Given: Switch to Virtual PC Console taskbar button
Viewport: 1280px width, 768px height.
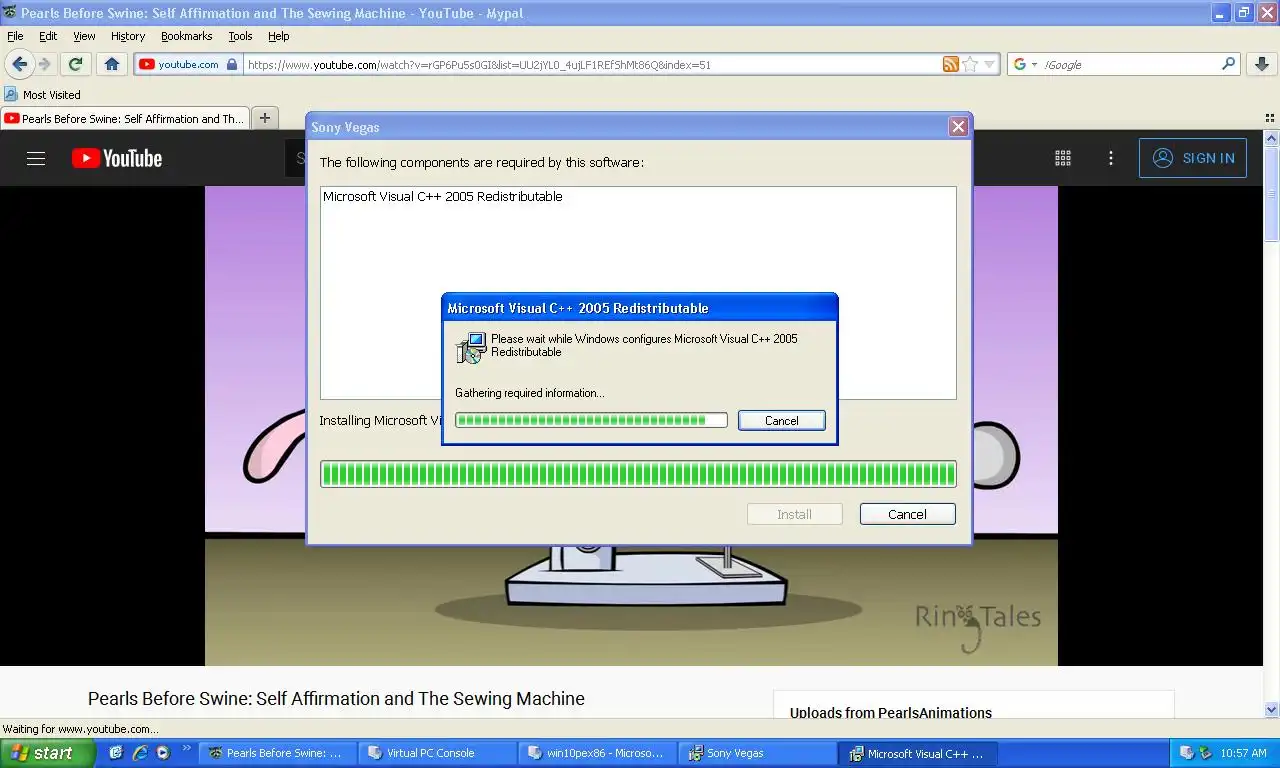Looking at the screenshot, I should (438, 753).
